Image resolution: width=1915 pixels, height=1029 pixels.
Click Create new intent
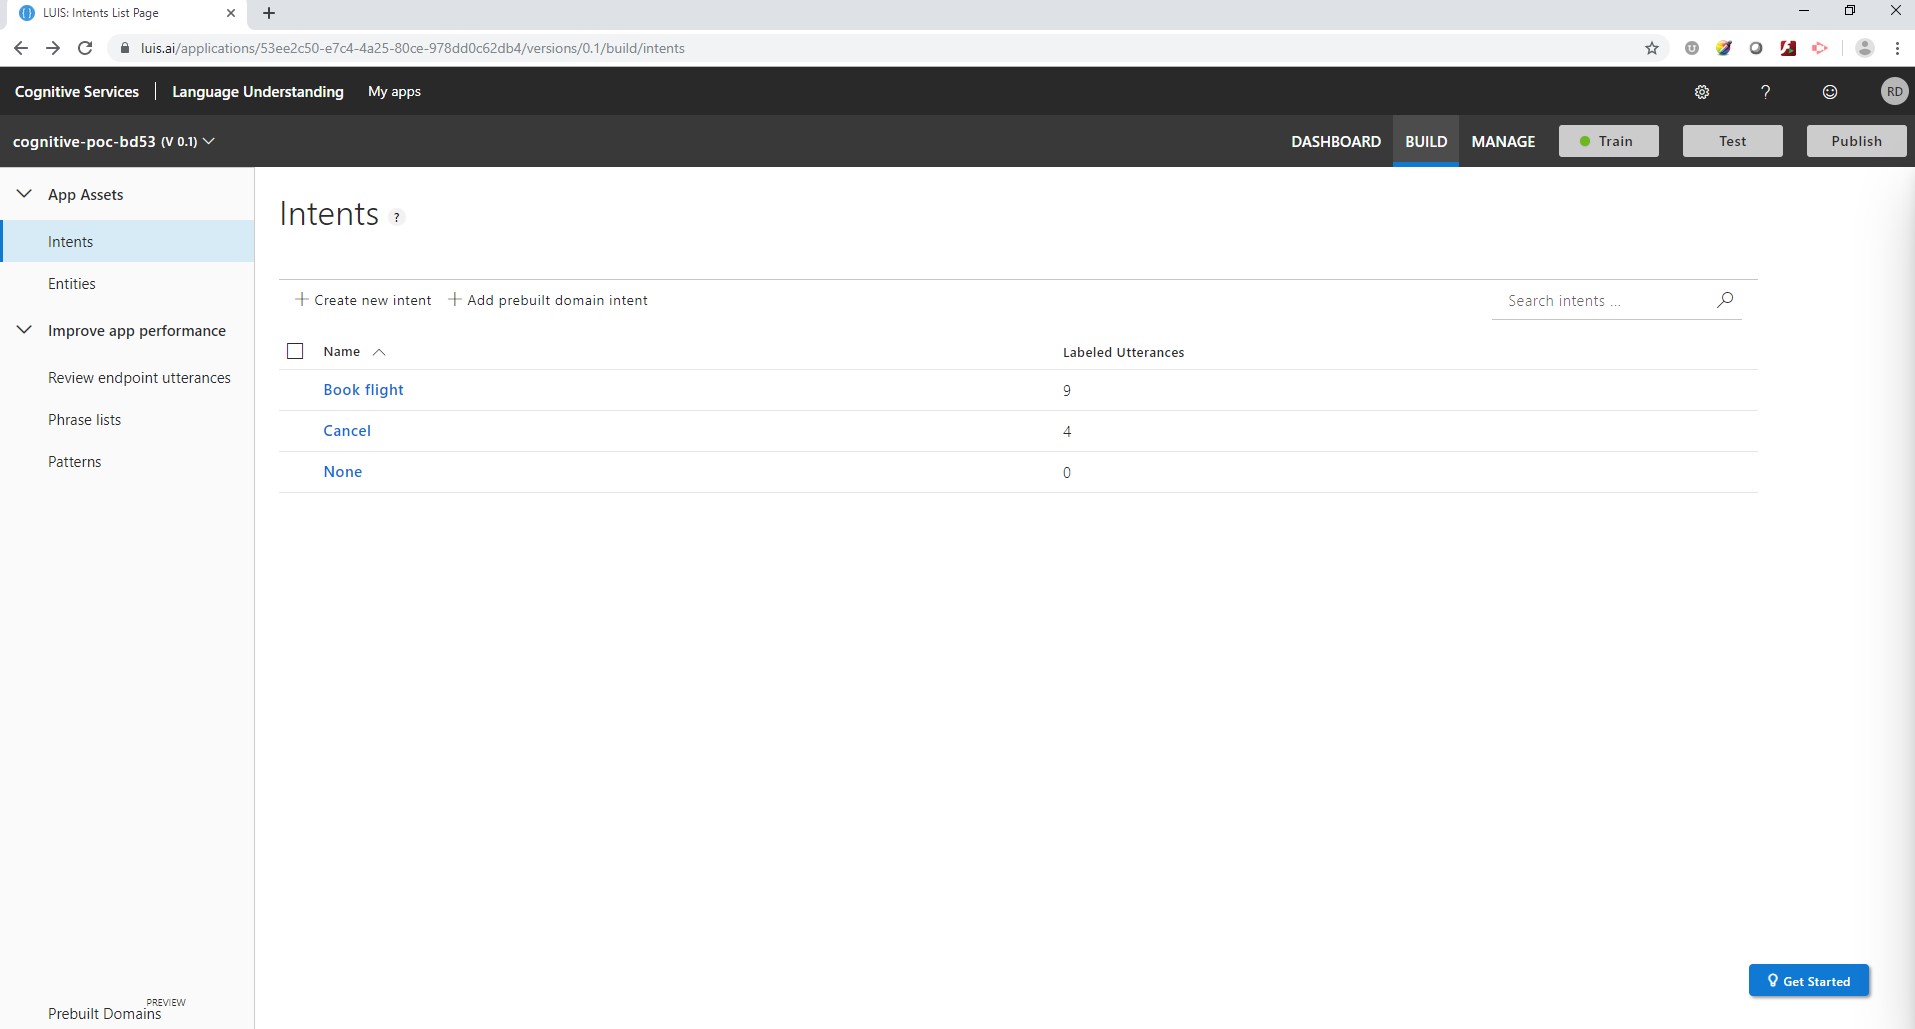click(x=363, y=300)
